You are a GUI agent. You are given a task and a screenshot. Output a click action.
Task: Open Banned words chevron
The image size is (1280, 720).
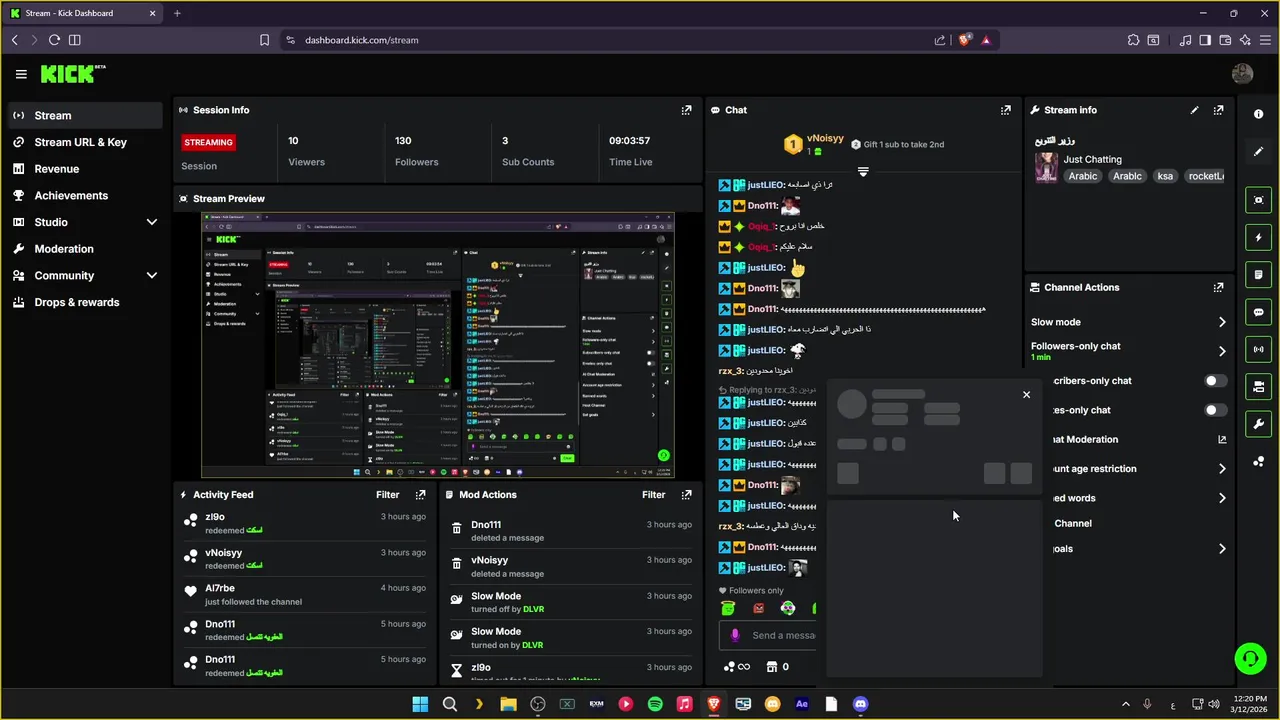click(x=1222, y=498)
